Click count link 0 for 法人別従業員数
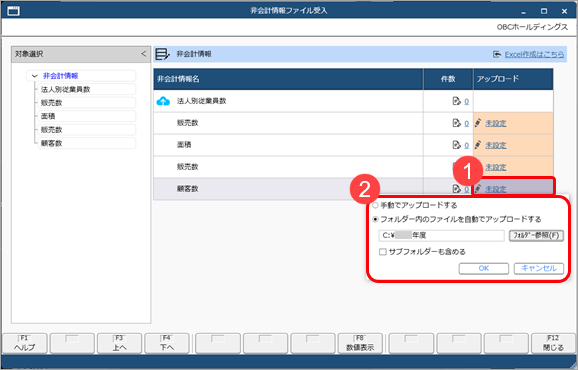578x370 pixels. [466, 101]
